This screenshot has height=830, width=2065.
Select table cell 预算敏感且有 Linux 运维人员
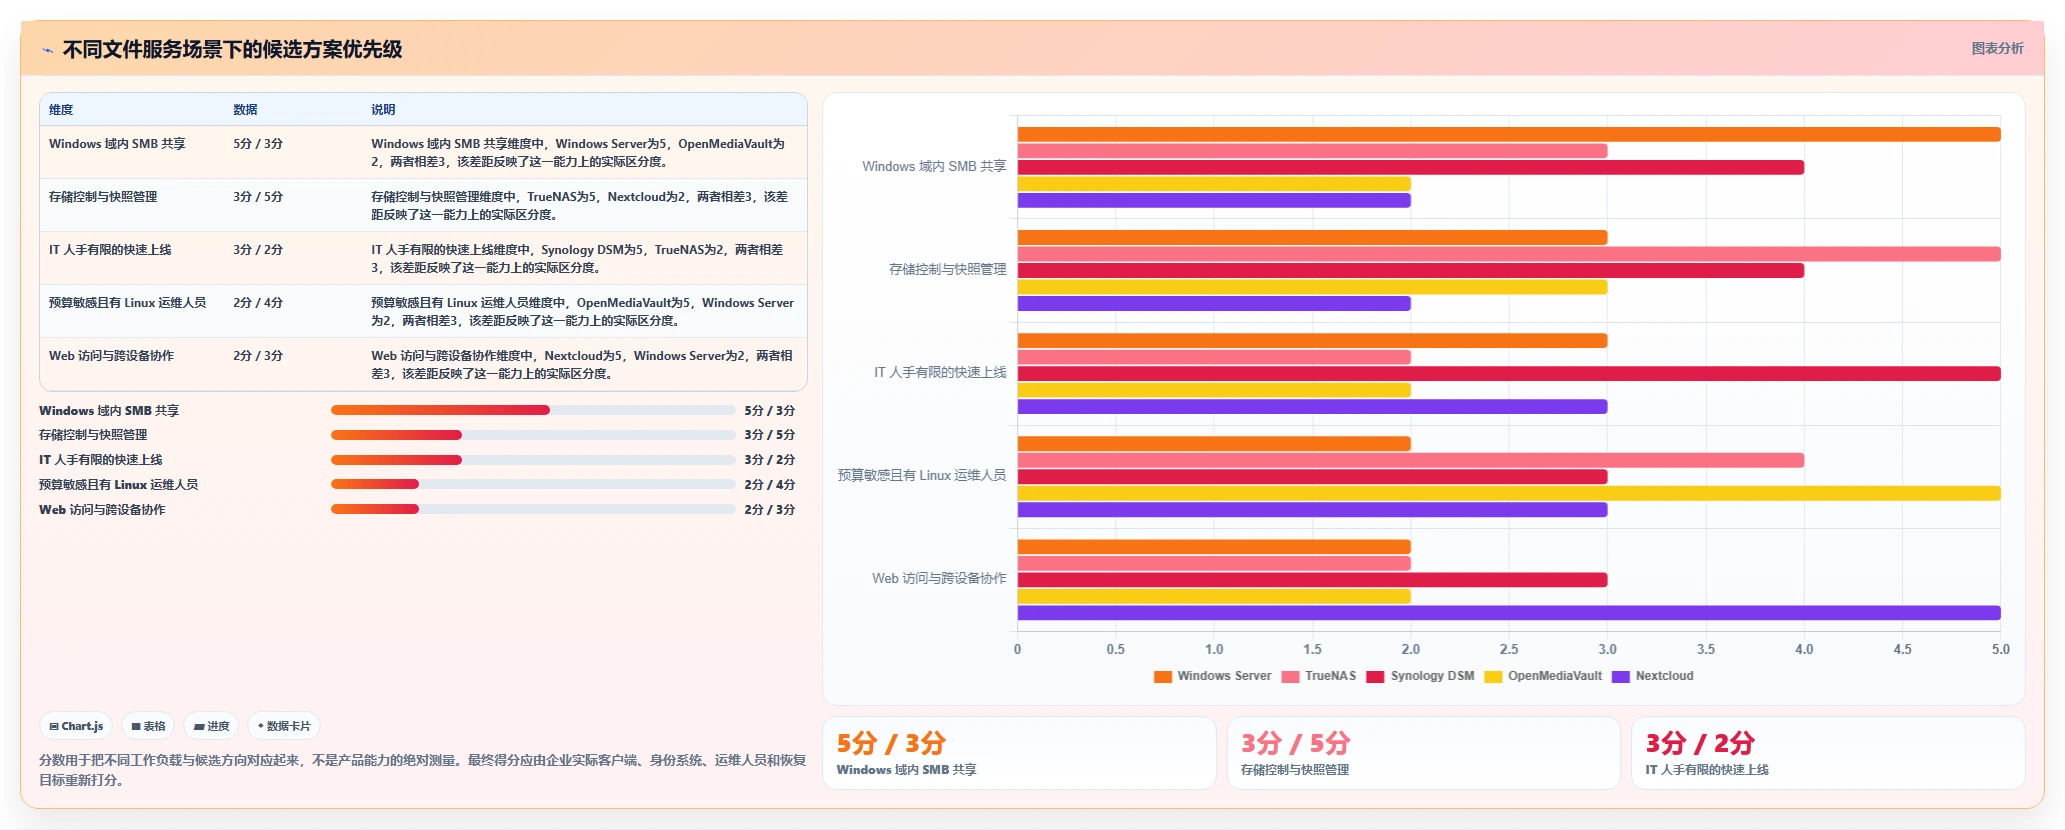point(127,303)
